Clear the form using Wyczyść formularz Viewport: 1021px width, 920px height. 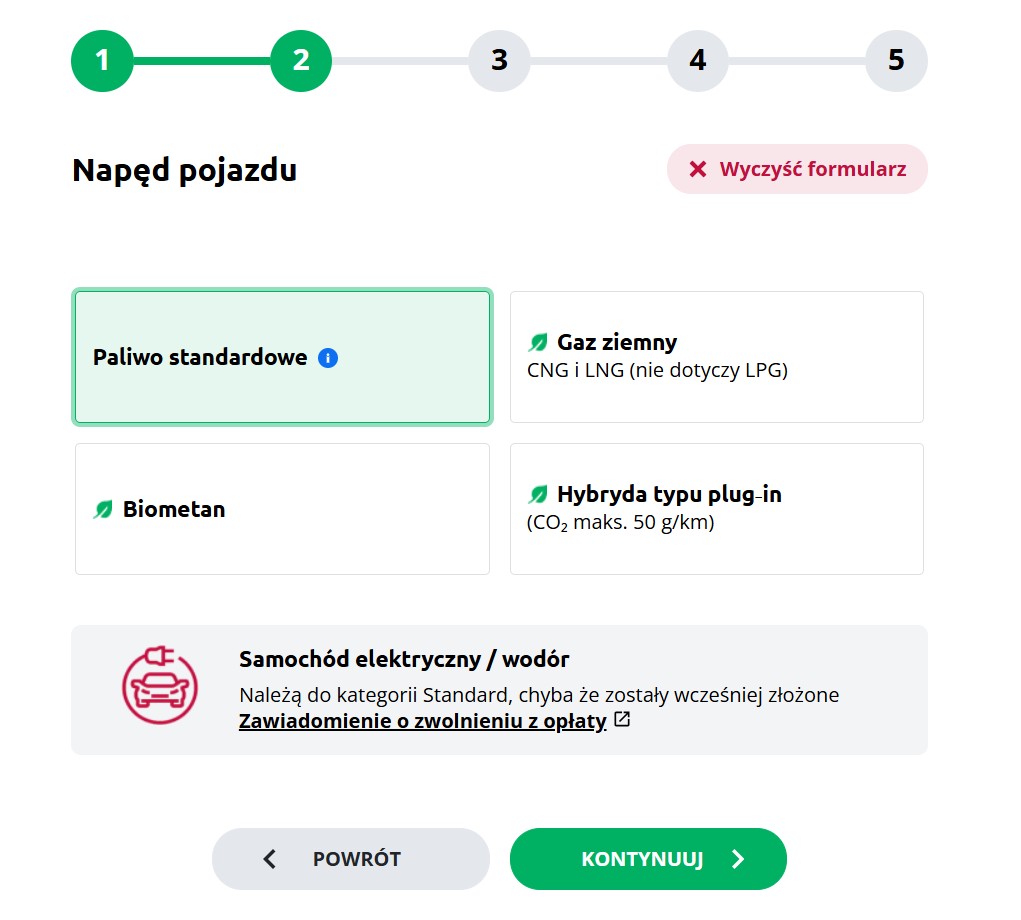coord(797,168)
